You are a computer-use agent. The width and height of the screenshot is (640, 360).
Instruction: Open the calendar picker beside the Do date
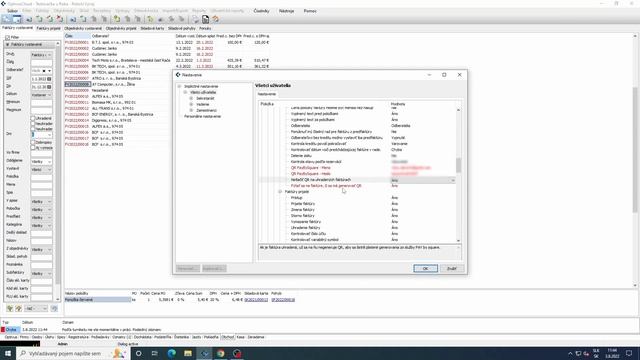tap(49, 87)
